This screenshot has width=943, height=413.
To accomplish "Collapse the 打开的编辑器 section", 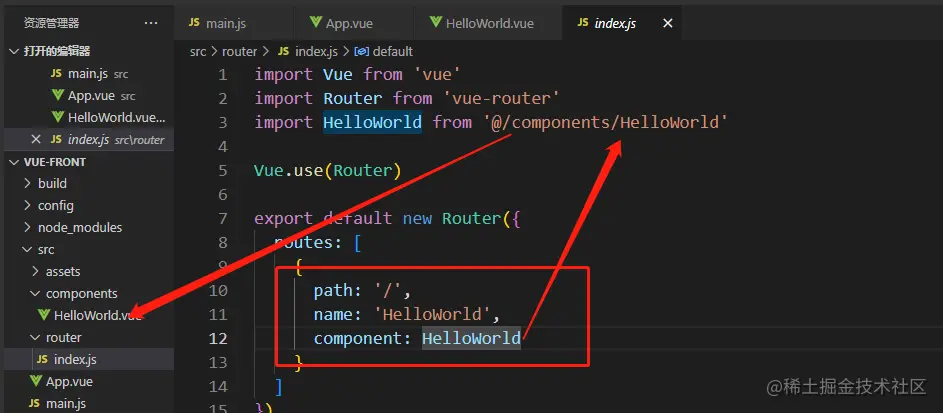I will [89, 52].
